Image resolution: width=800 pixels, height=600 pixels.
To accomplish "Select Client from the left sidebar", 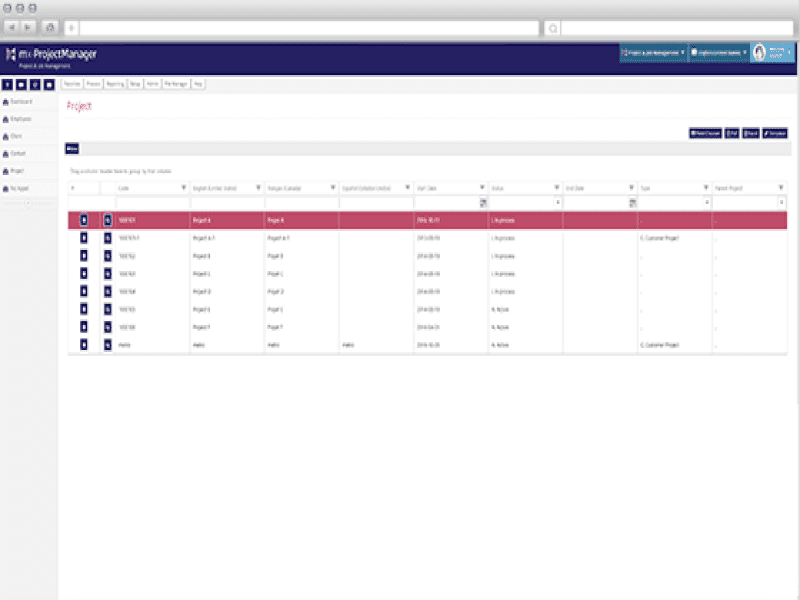I will tap(22, 135).
